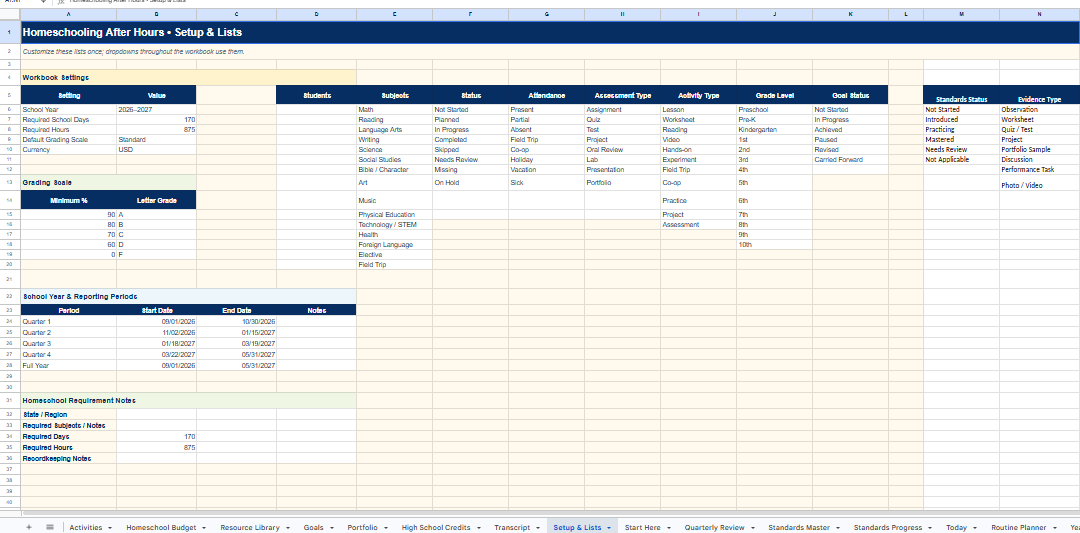Viewport: 1080px width, 533px height.
Task: Select the 'Bible / Character' subject cell
Action: pos(395,169)
